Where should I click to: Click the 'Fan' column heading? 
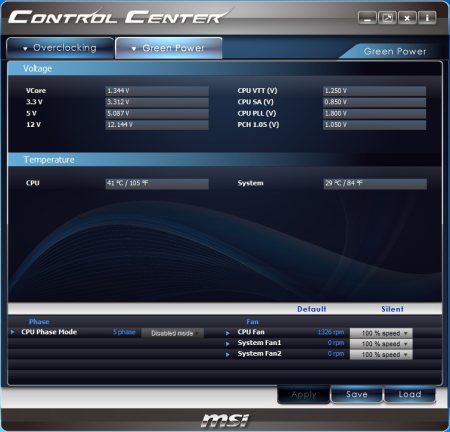point(252,322)
